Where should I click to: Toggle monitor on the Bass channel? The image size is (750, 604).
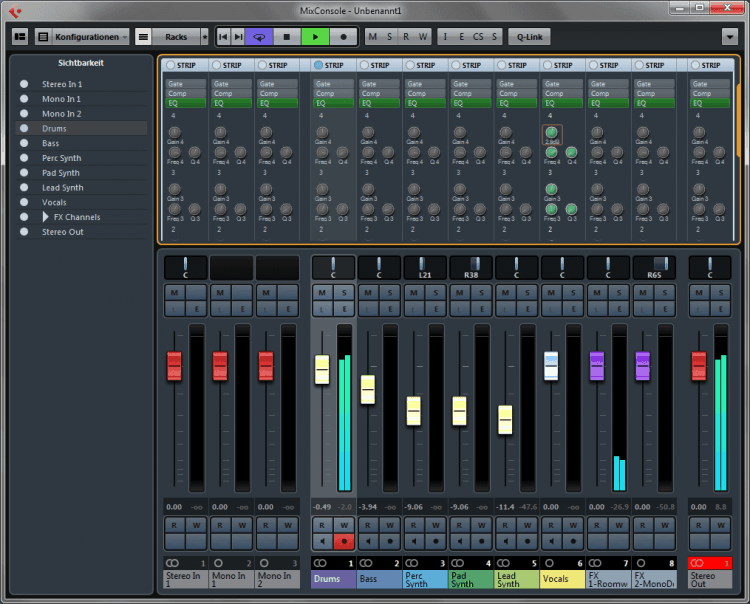(368, 541)
